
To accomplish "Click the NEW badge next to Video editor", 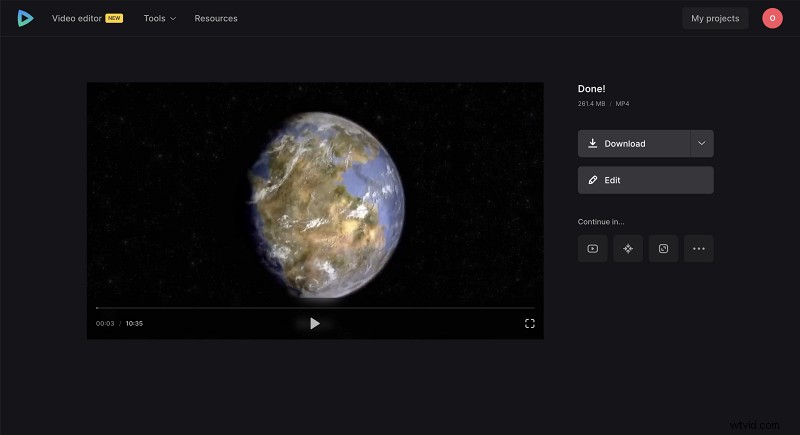I will pos(114,18).
